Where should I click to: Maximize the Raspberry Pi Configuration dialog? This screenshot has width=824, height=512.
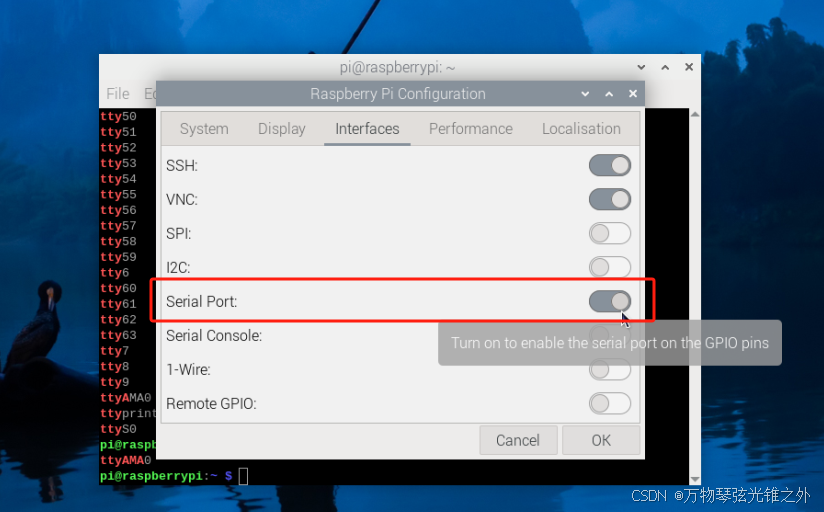point(609,94)
